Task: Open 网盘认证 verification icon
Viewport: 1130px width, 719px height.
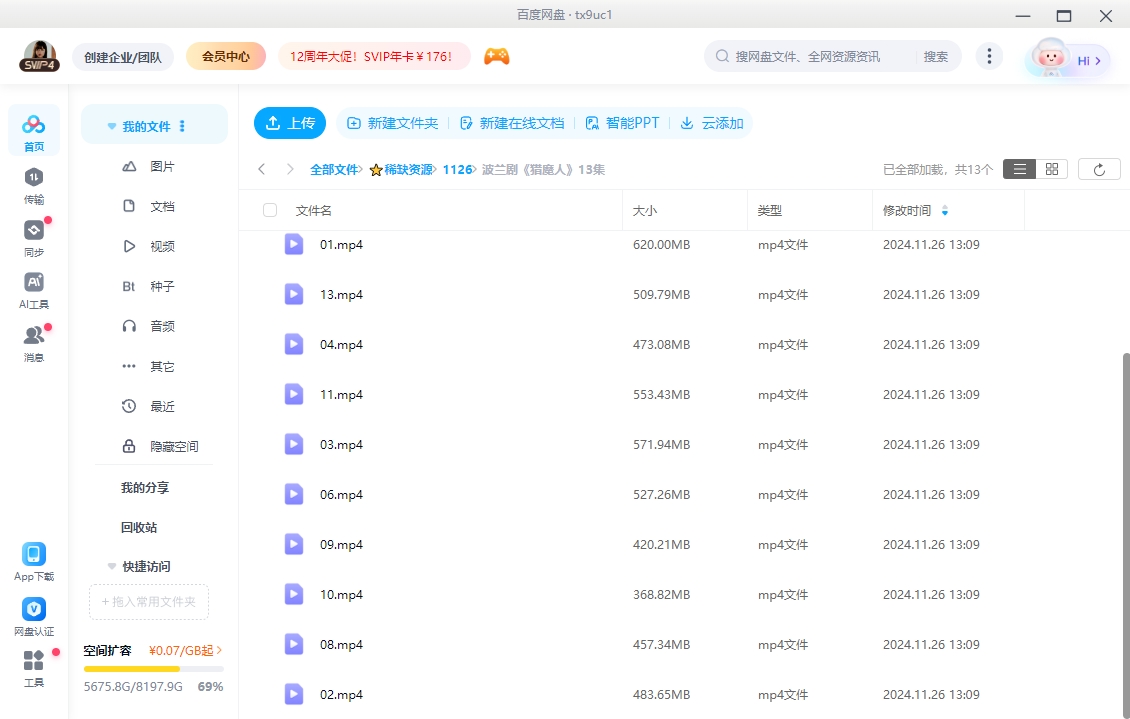Action: pyautogui.click(x=34, y=609)
